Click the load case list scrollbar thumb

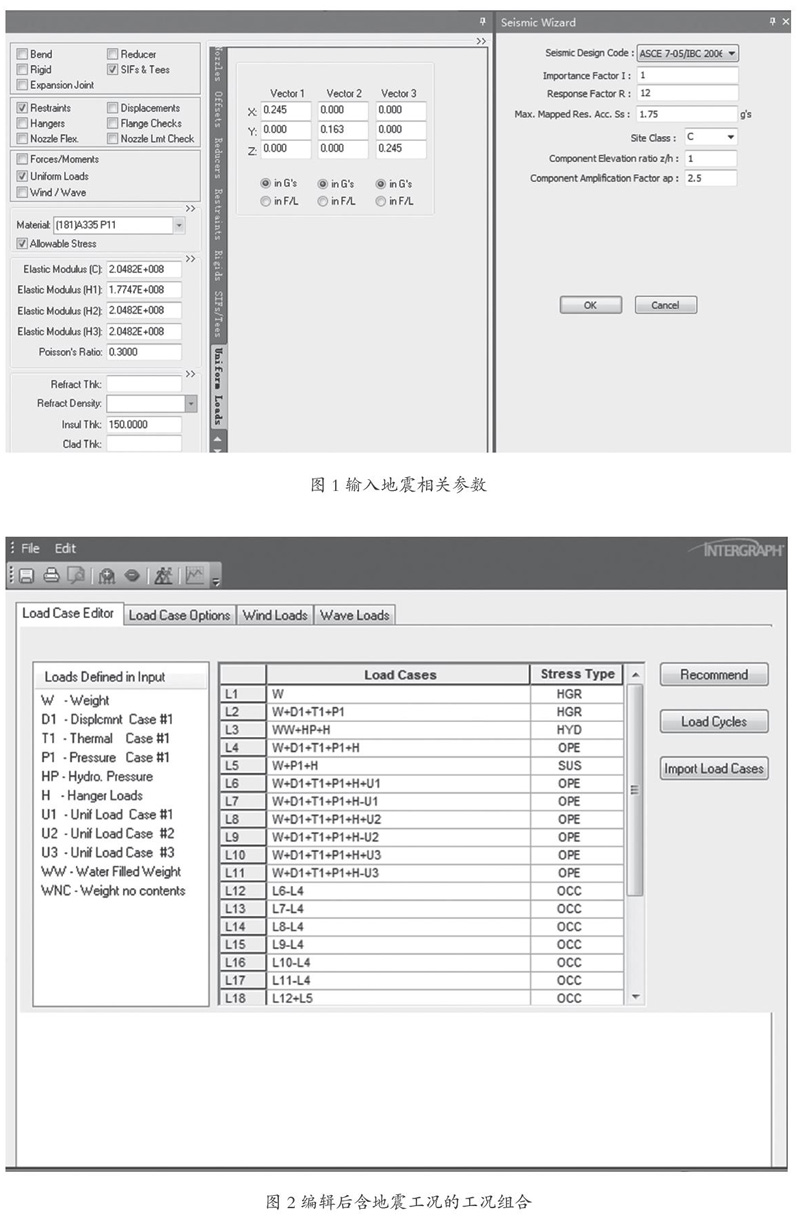(x=636, y=790)
